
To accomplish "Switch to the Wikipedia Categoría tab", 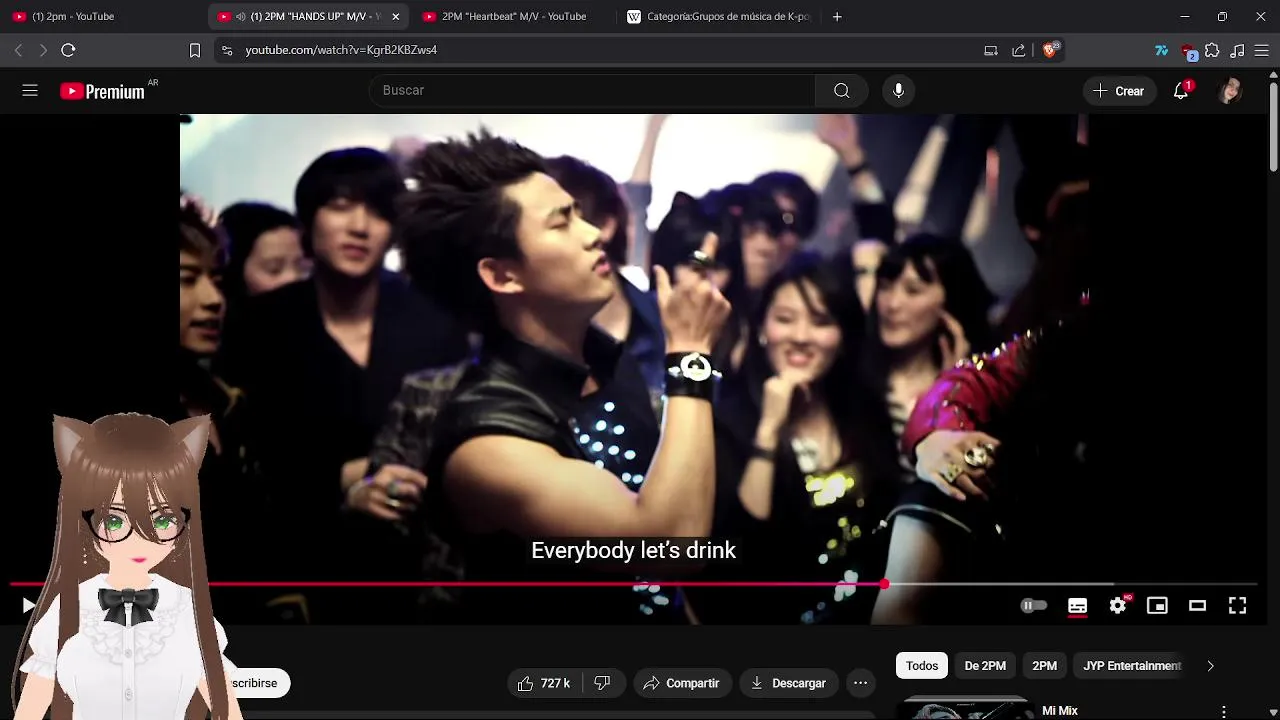I will (719, 16).
